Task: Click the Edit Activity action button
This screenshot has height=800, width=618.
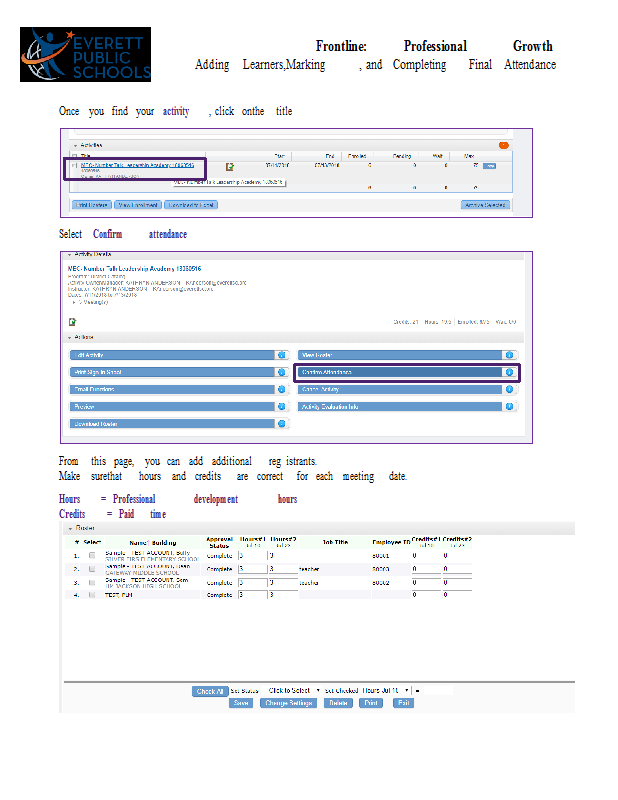Action: click(x=172, y=355)
